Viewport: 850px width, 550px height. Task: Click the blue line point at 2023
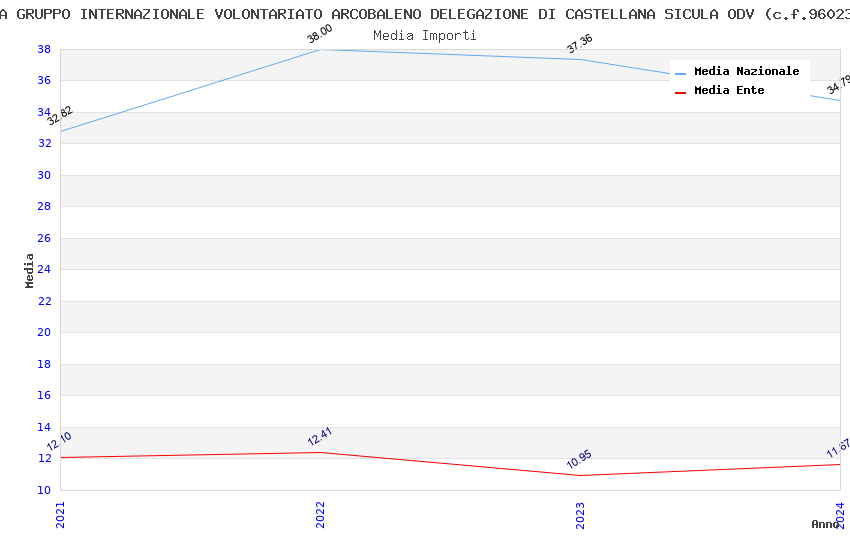(x=580, y=60)
